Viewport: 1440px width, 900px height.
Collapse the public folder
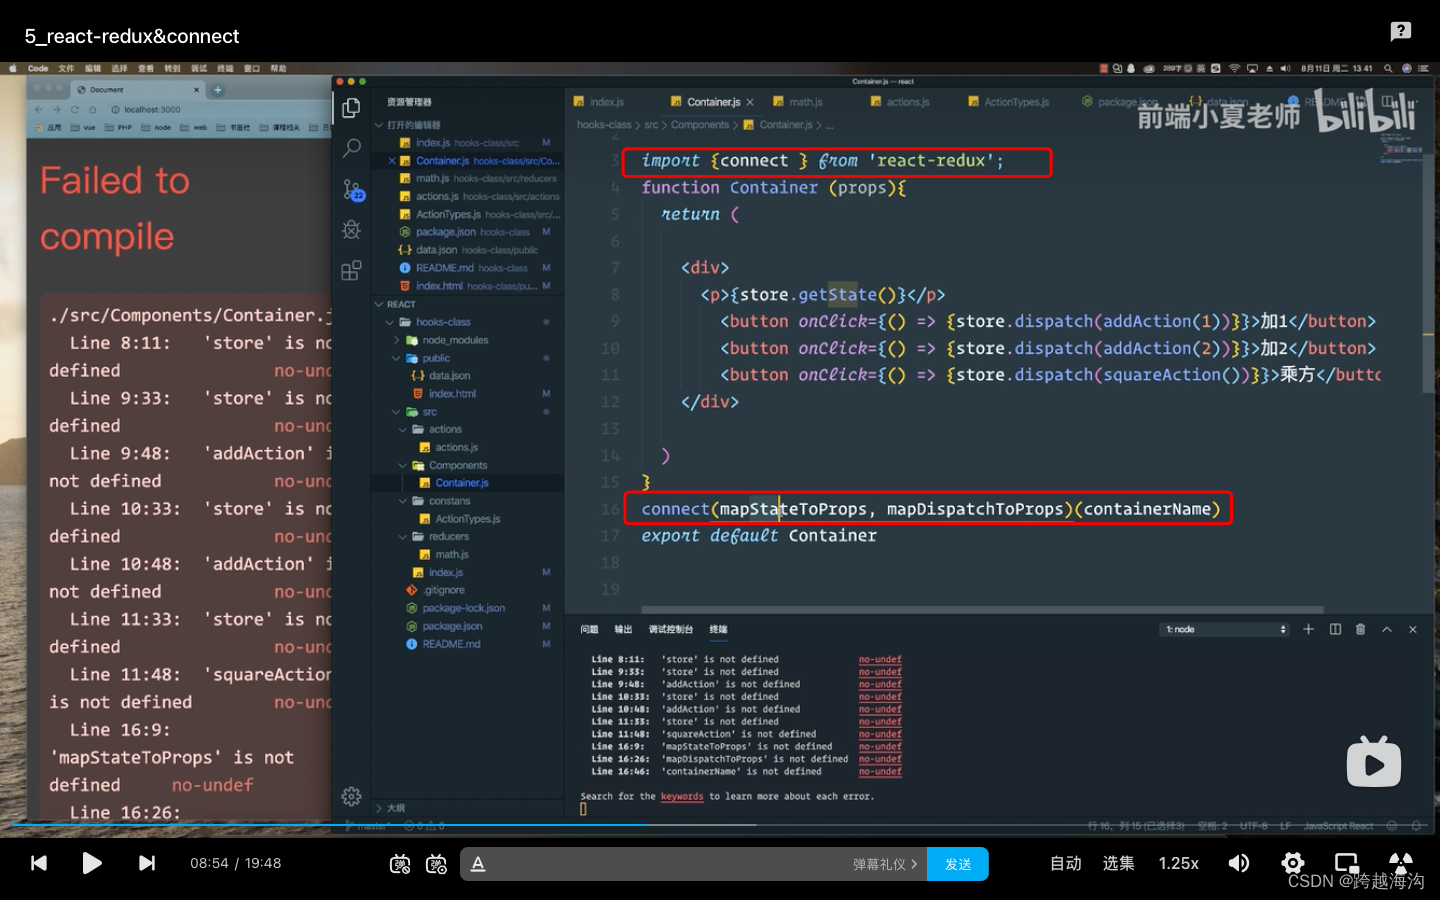pos(436,358)
